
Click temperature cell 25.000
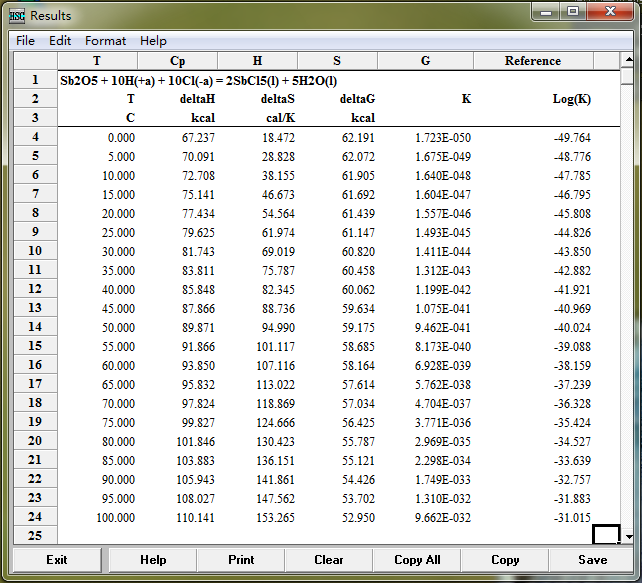[118, 233]
